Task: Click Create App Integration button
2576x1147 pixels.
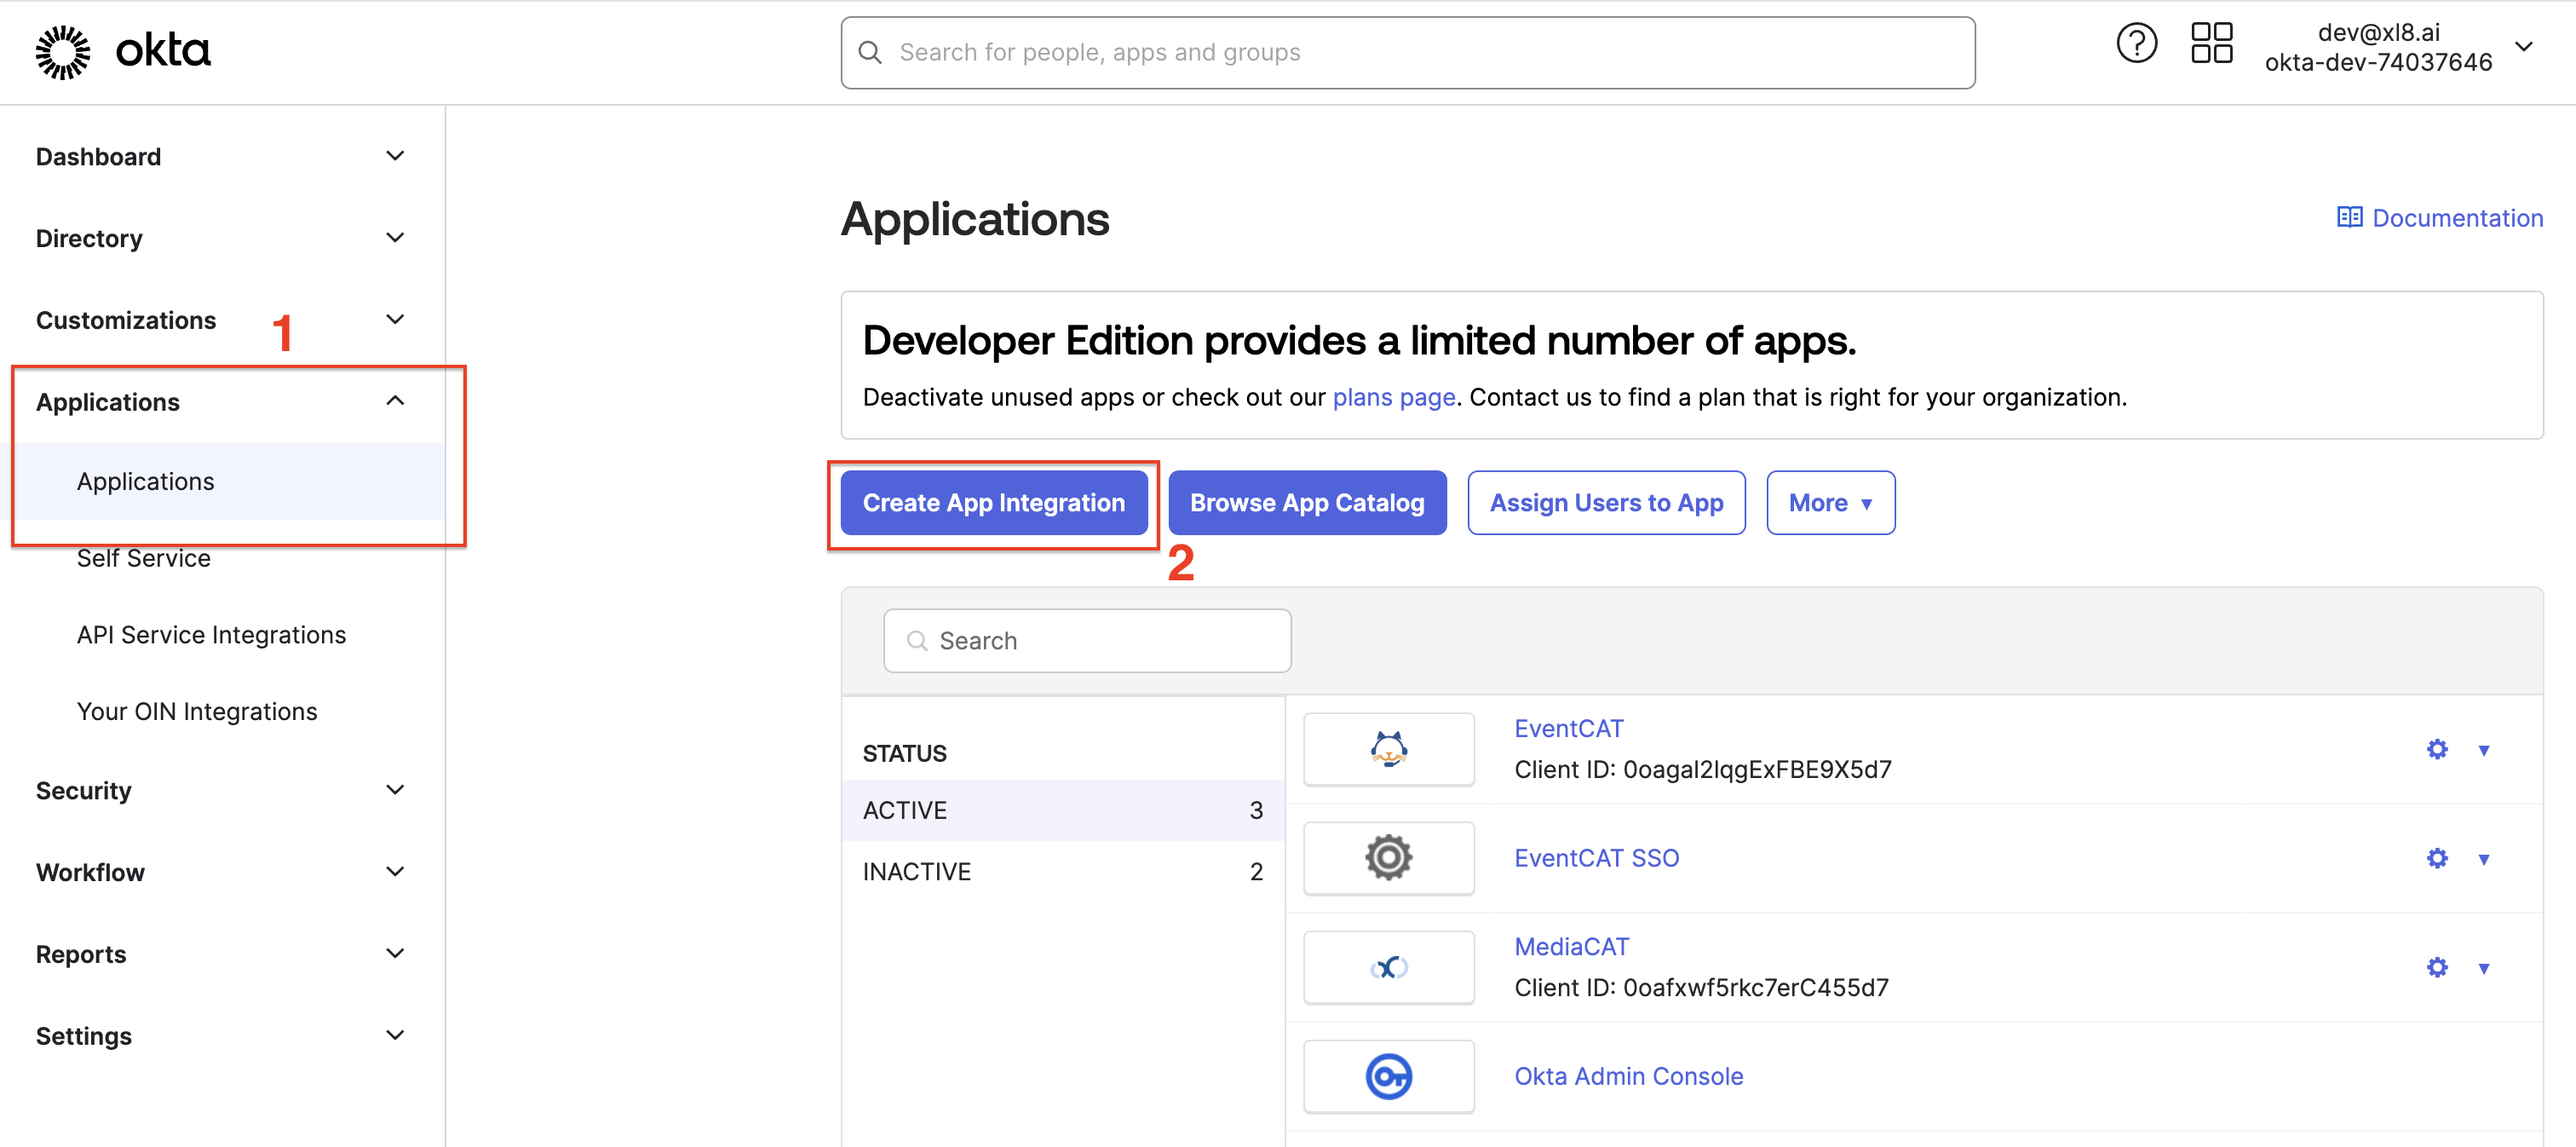Action: point(993,503)
